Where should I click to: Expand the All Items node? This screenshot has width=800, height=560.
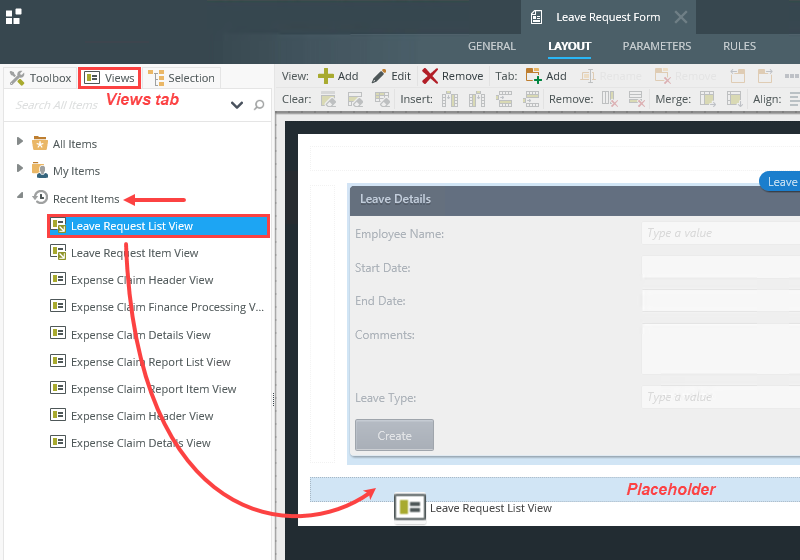[19, 141]
